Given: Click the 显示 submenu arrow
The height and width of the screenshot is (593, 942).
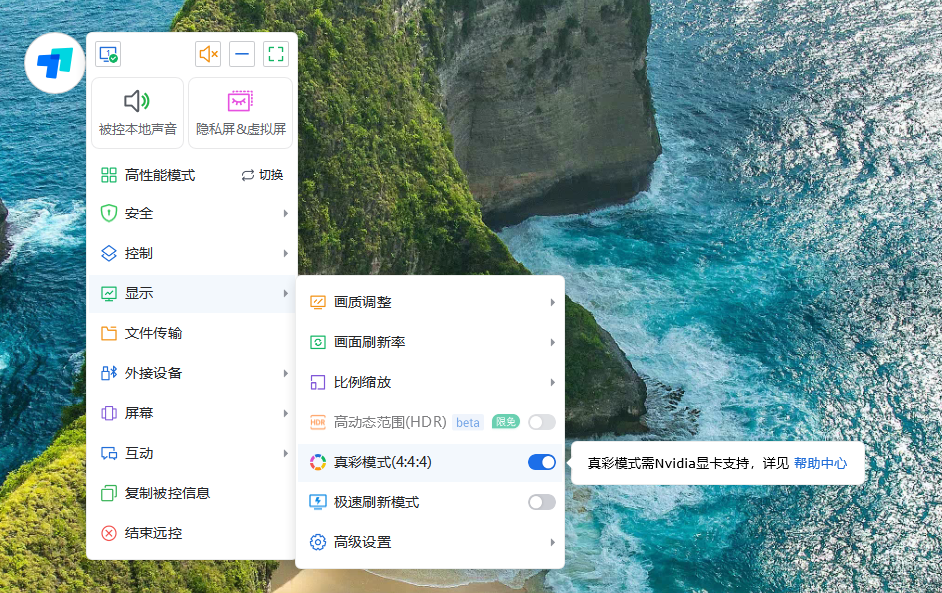Looking at the screenshot, I should [x=286, y=293].
